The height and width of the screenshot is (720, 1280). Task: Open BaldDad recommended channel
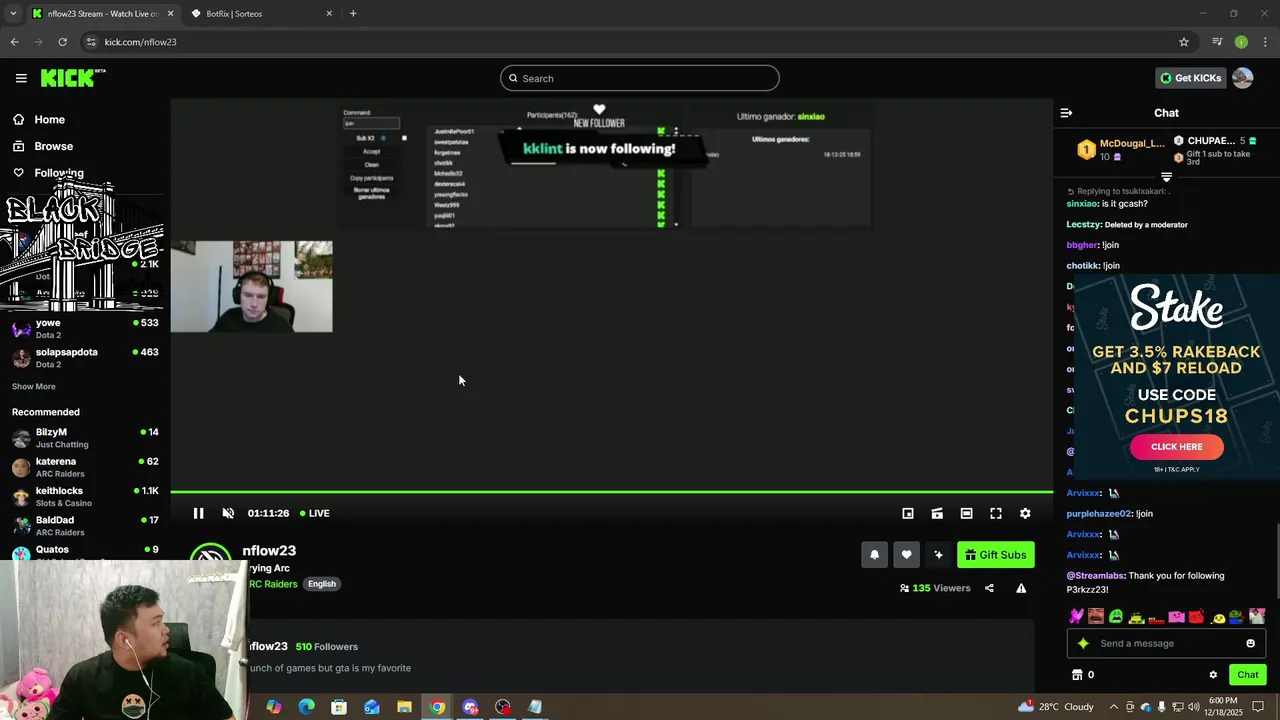(x=85, y=526)
